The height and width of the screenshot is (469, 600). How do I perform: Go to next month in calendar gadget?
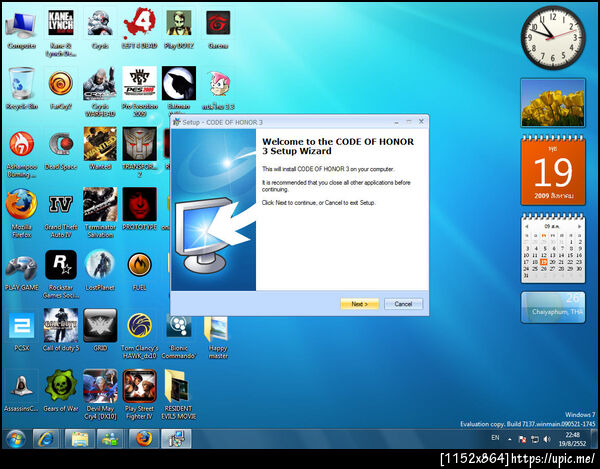coord(579,226)
